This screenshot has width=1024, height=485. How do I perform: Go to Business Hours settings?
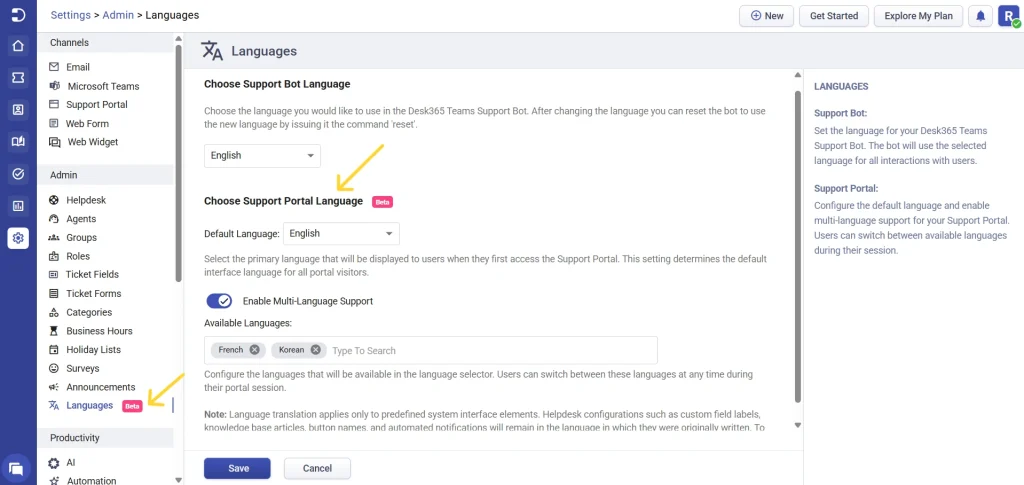point(99,331)
